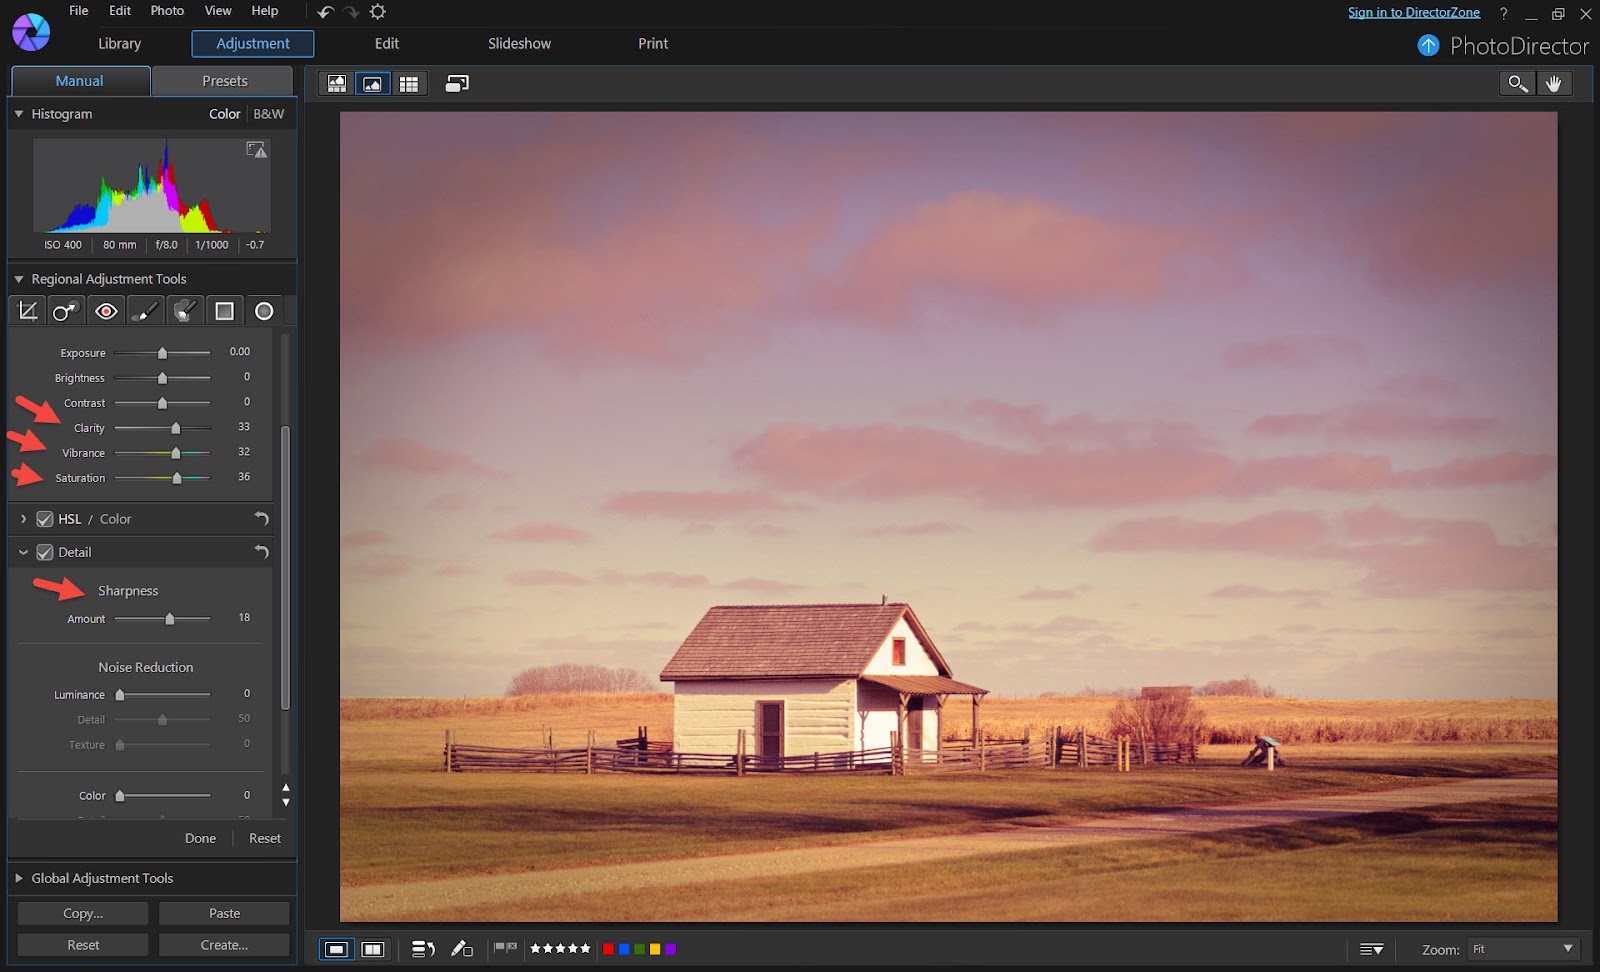Switch to the thumbnail grid browser view
This screenshot has height=972, width=1600.
(409, 84)
